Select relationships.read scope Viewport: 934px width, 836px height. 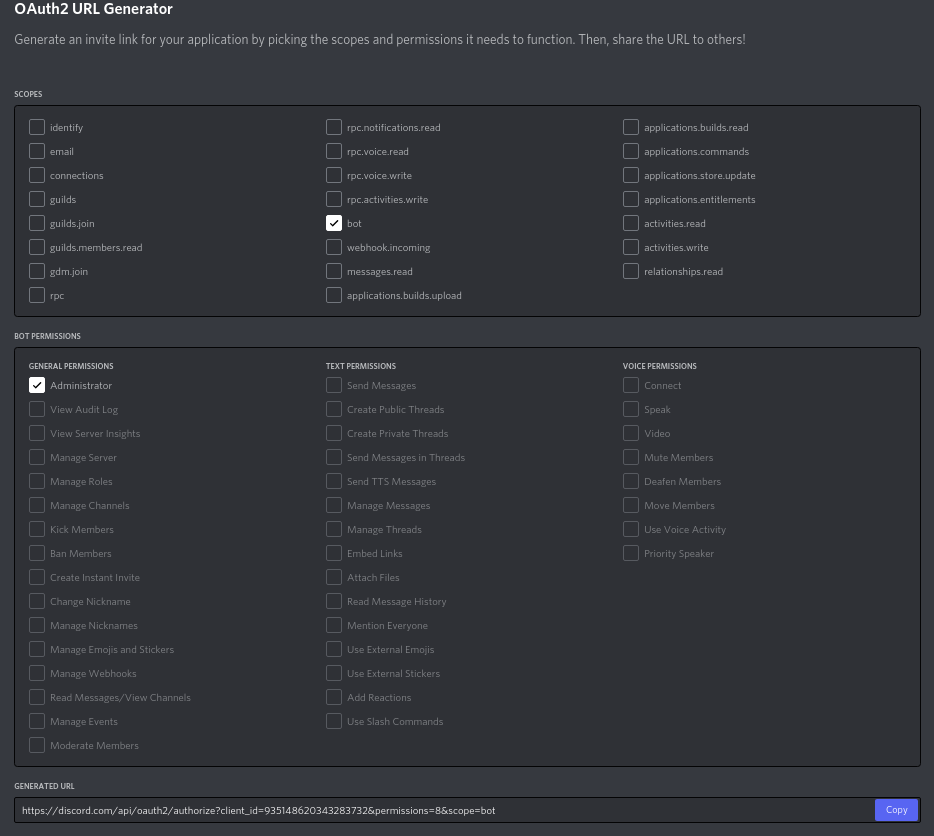coord(631,271)
